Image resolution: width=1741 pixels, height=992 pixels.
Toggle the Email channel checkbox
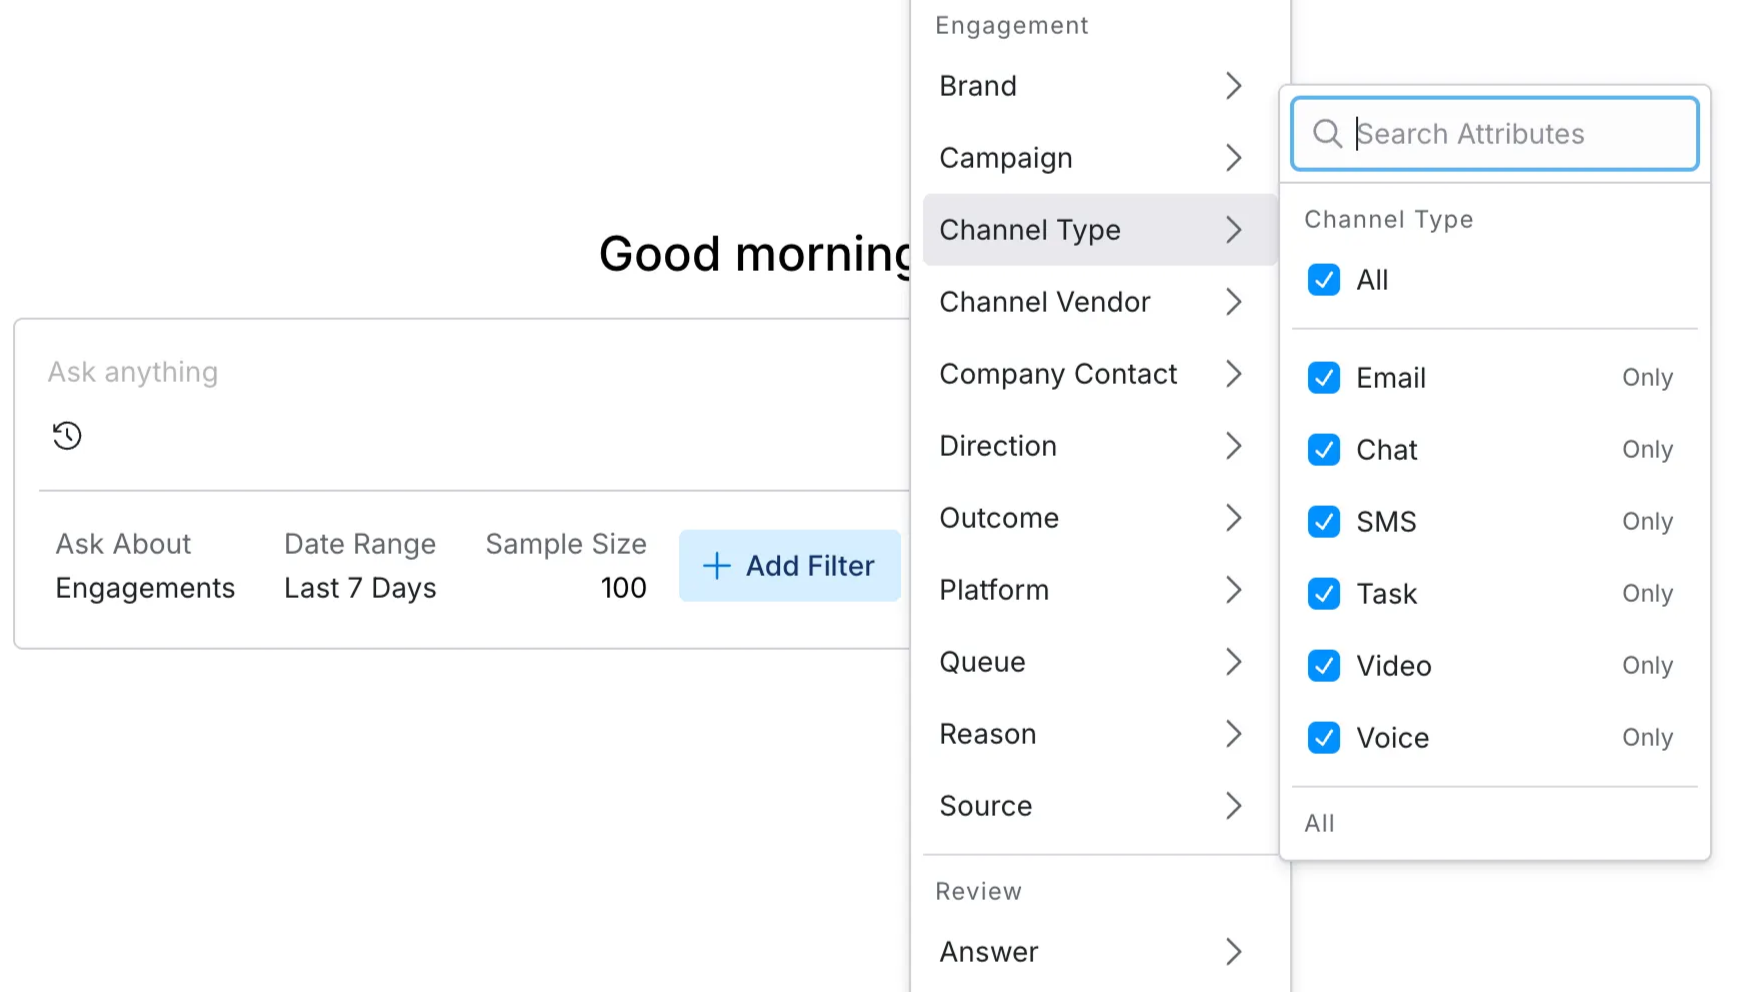point(1324,378)
